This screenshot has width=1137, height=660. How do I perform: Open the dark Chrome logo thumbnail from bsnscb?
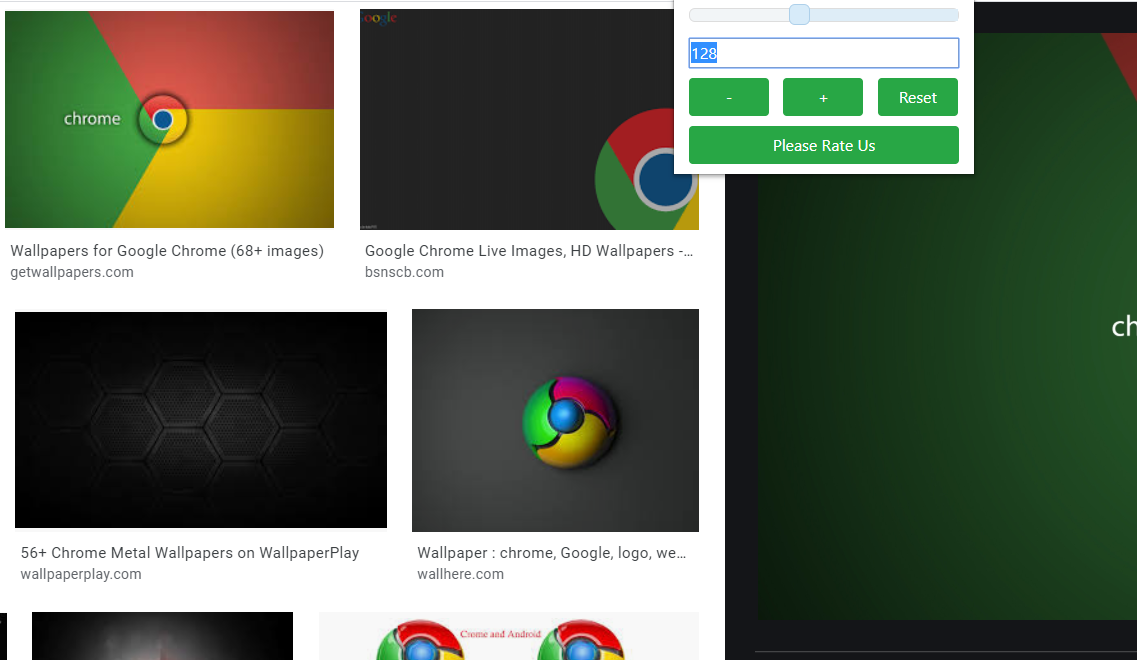tap(529, 119)
